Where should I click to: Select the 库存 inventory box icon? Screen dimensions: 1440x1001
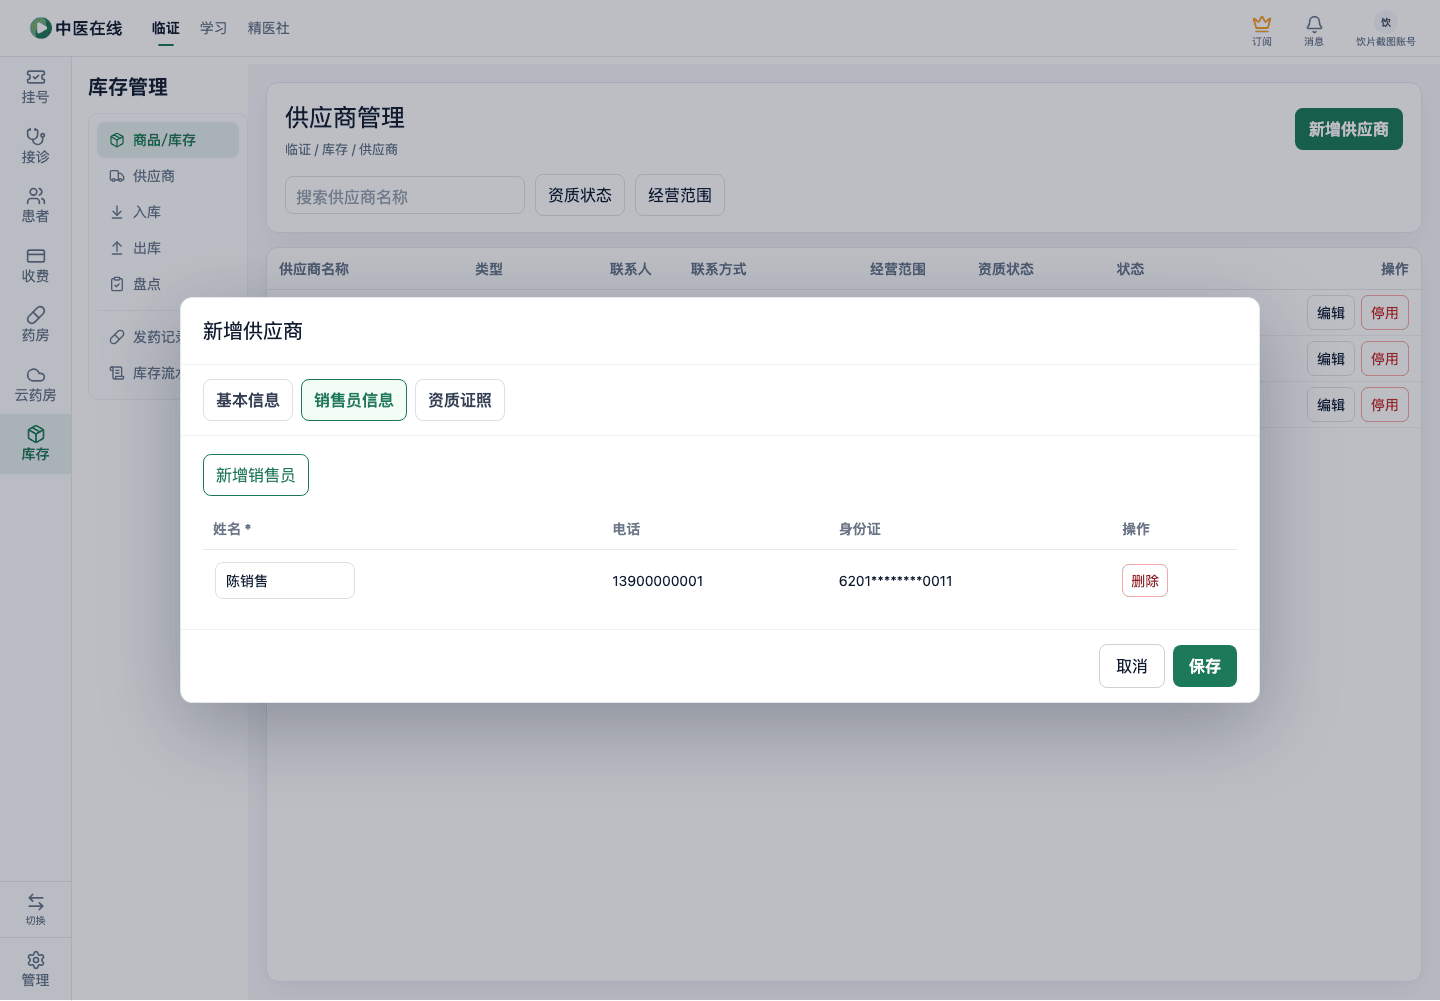[36, 434]
